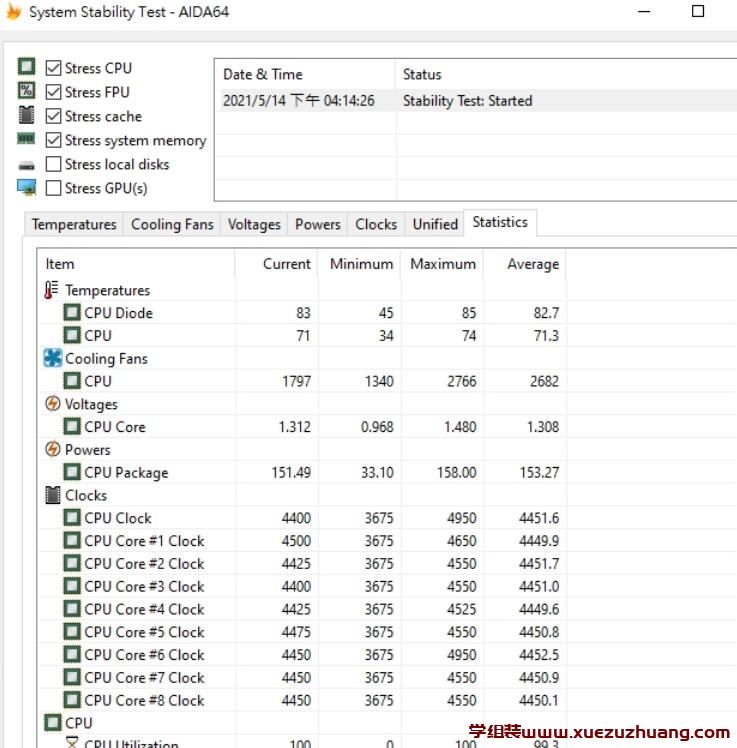Click the Temperatures thermometer icon

click(x=51, y=290)
